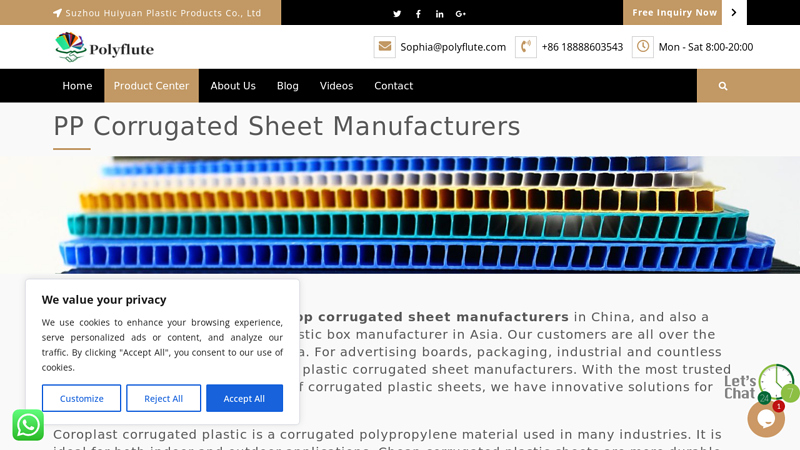Click Mon - Sat 8:00-20:00 text

706,47
